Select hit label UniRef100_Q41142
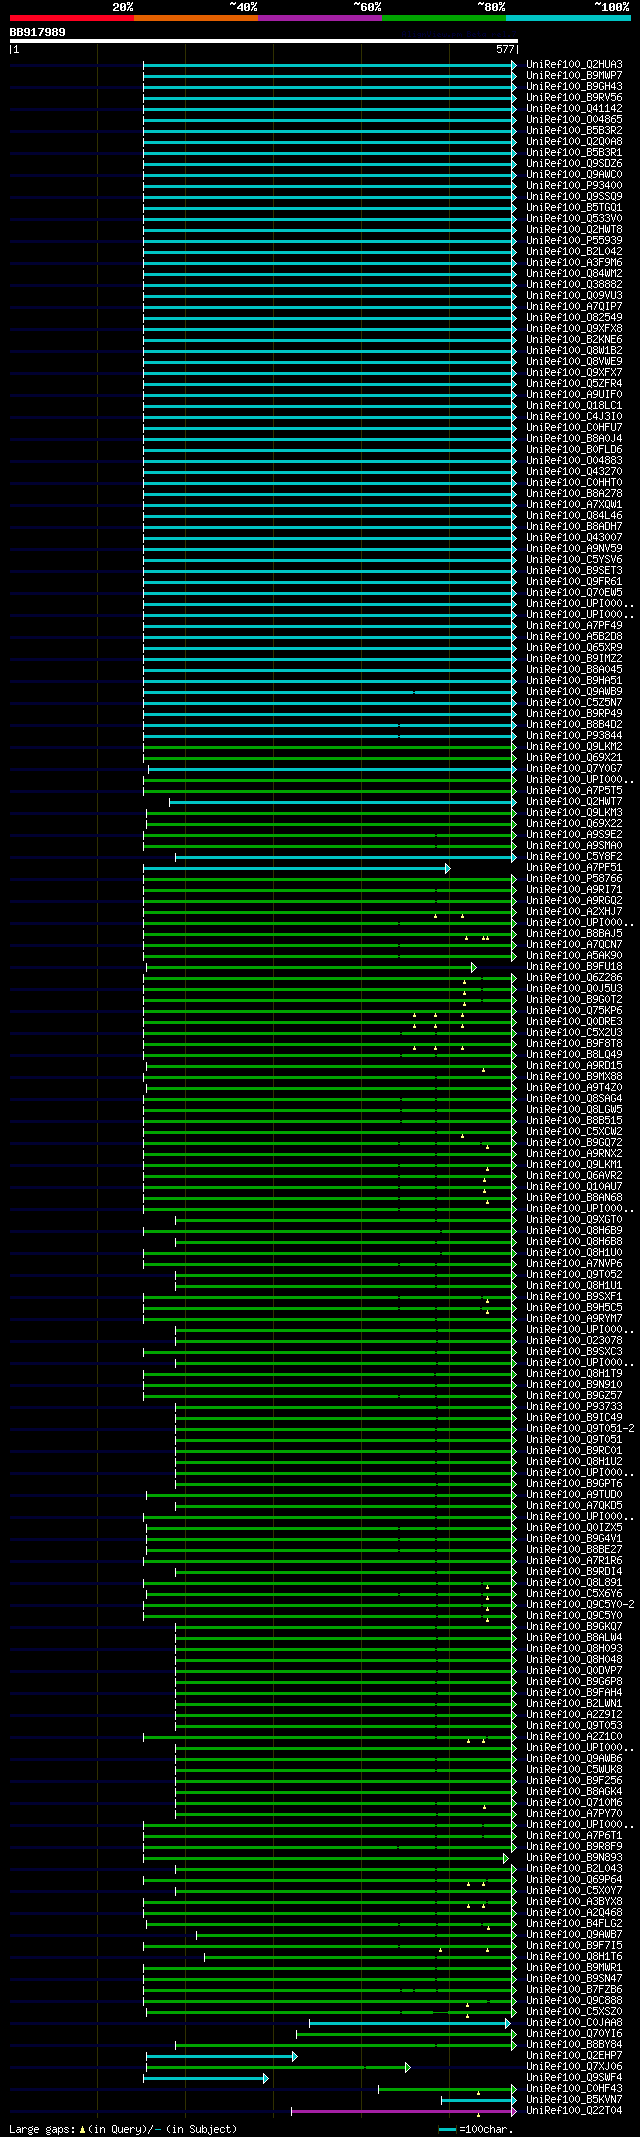 pyautogui.click(x=574, y=109)
